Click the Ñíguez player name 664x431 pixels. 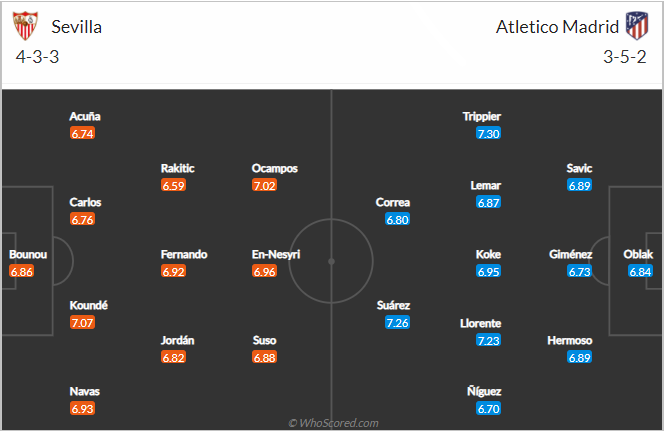(484, 391)
